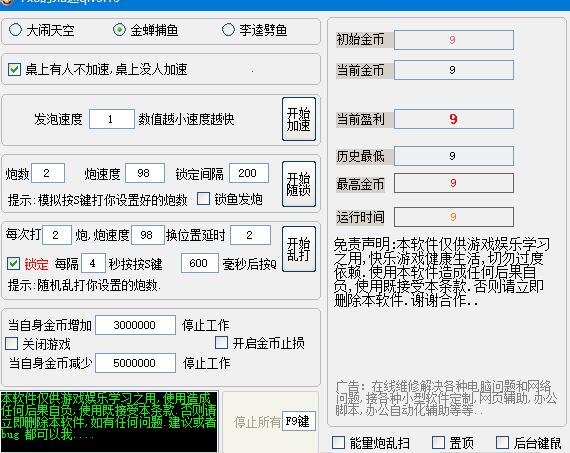Click the 停止所有 label

click(257, 422)
